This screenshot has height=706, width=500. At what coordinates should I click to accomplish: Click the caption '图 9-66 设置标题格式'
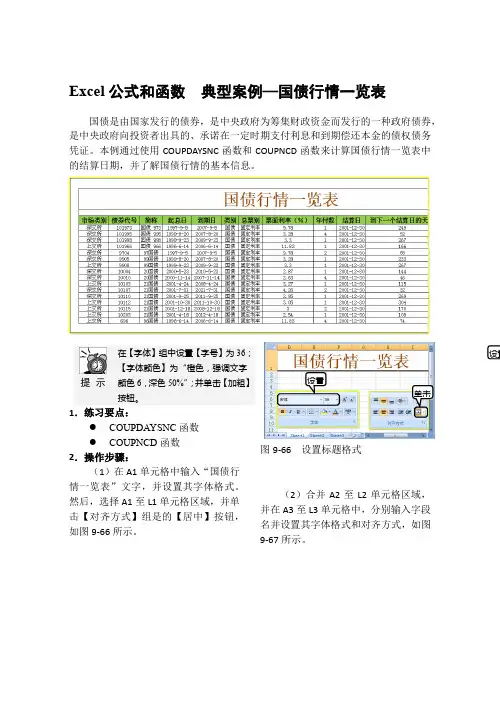pyautogui.click(x=311, y=449)
